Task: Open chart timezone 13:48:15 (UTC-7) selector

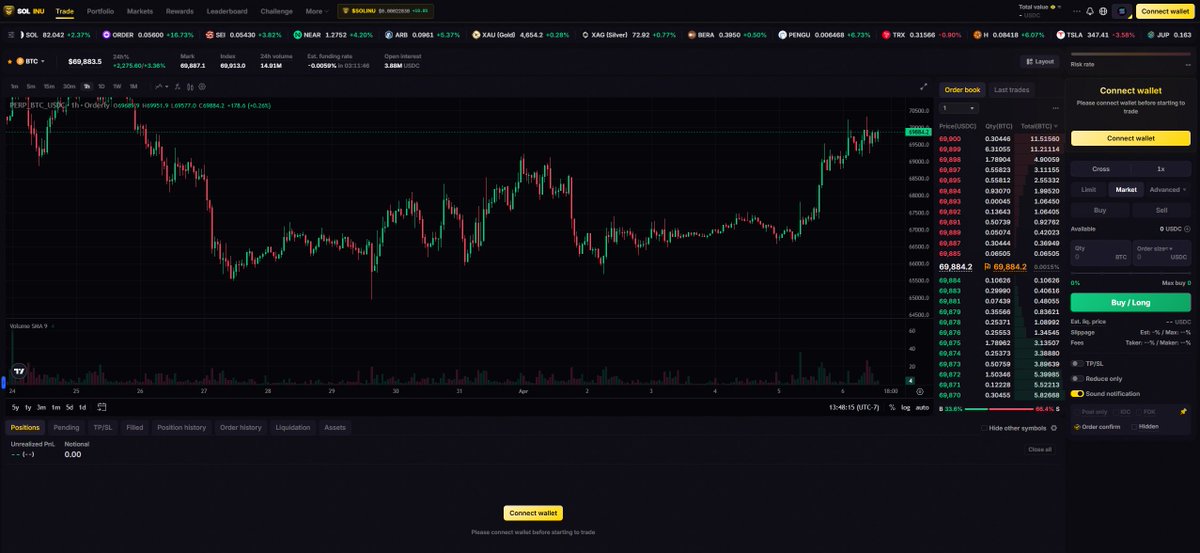Action: pyautogui.click(x=854, y=407)
